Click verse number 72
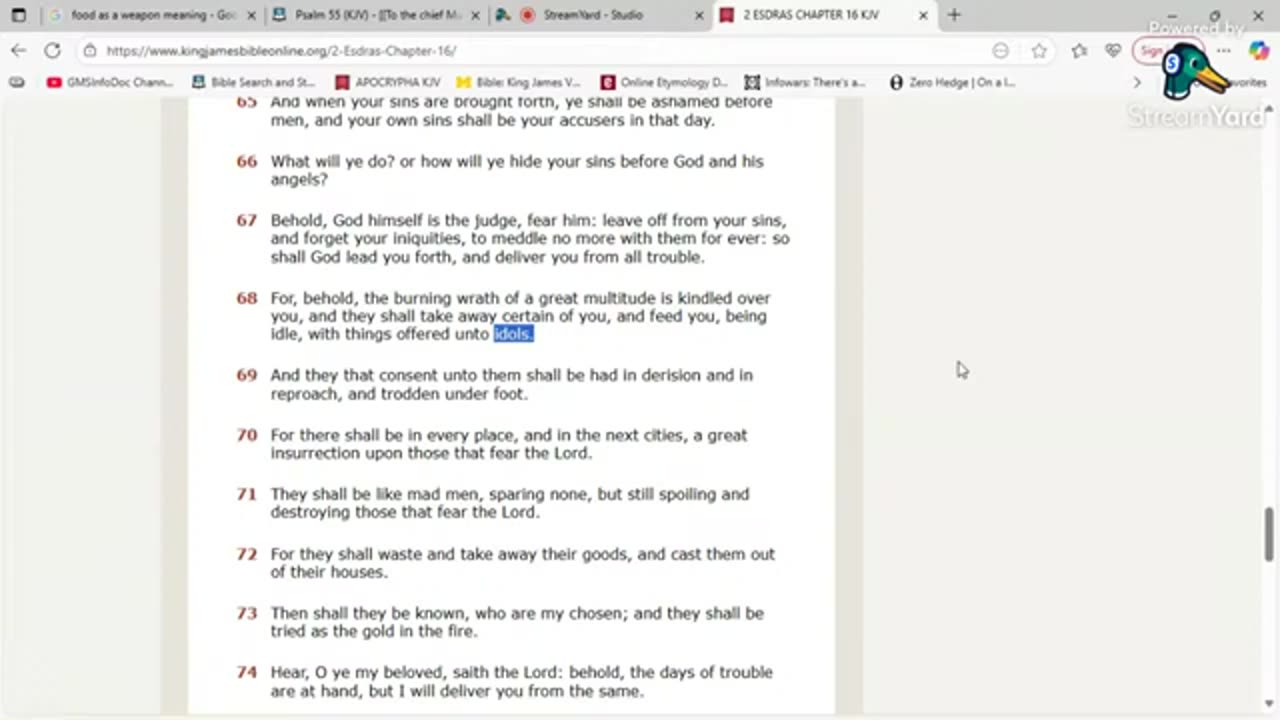1280x720 pixels. tap(246, 554)
